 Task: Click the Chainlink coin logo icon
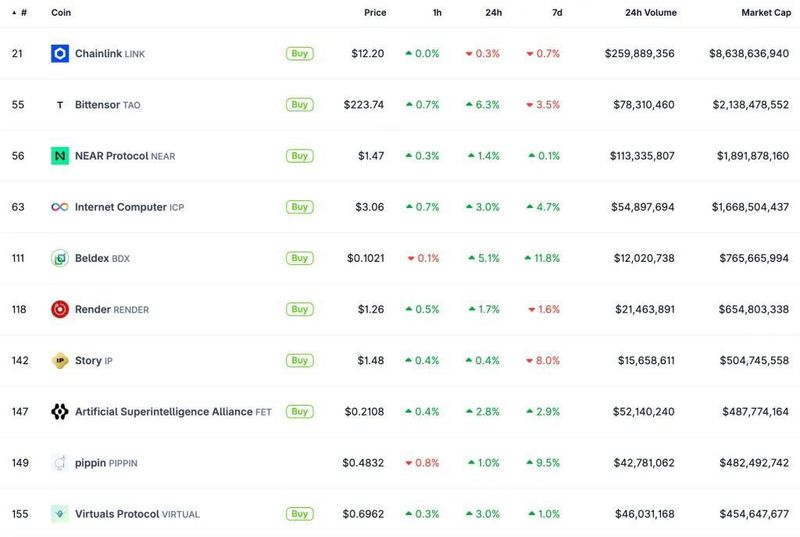(x=59, y=53)
